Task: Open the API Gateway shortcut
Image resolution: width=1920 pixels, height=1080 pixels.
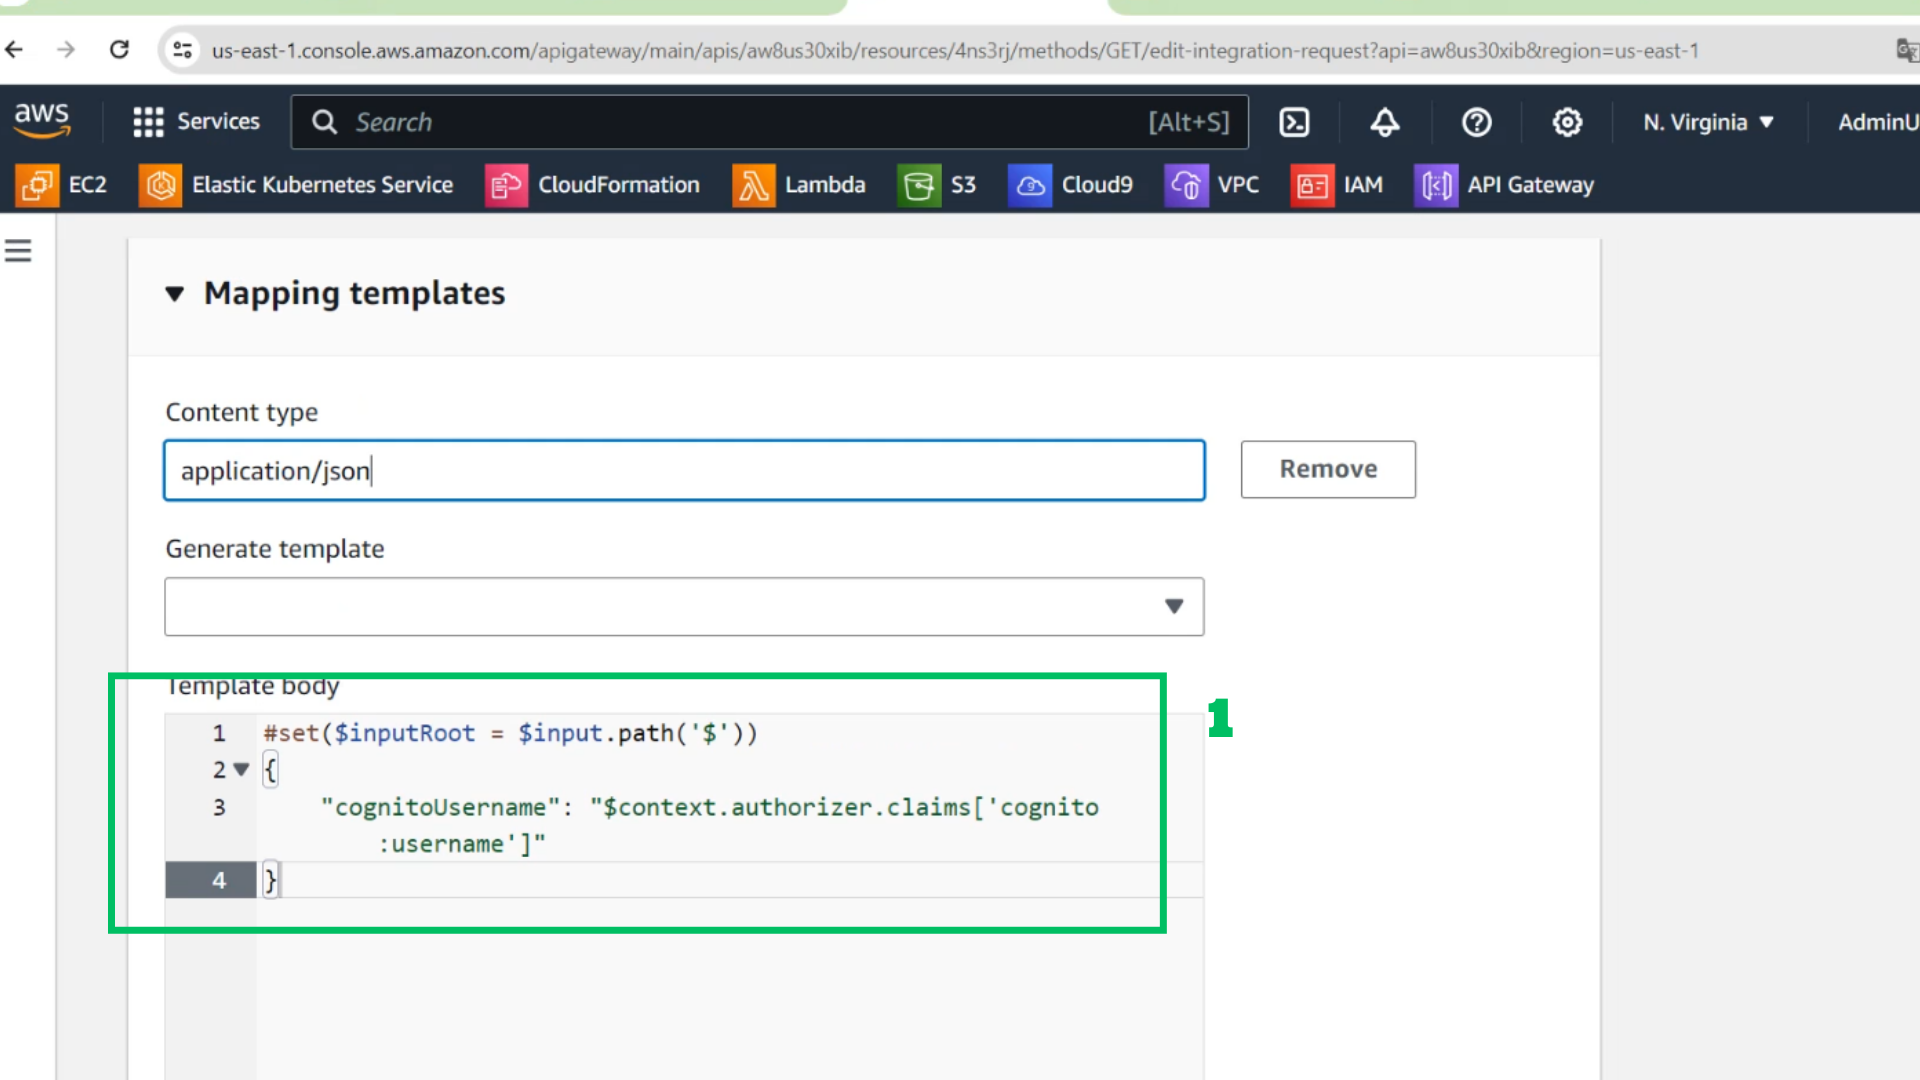Action: point(1503,185)
